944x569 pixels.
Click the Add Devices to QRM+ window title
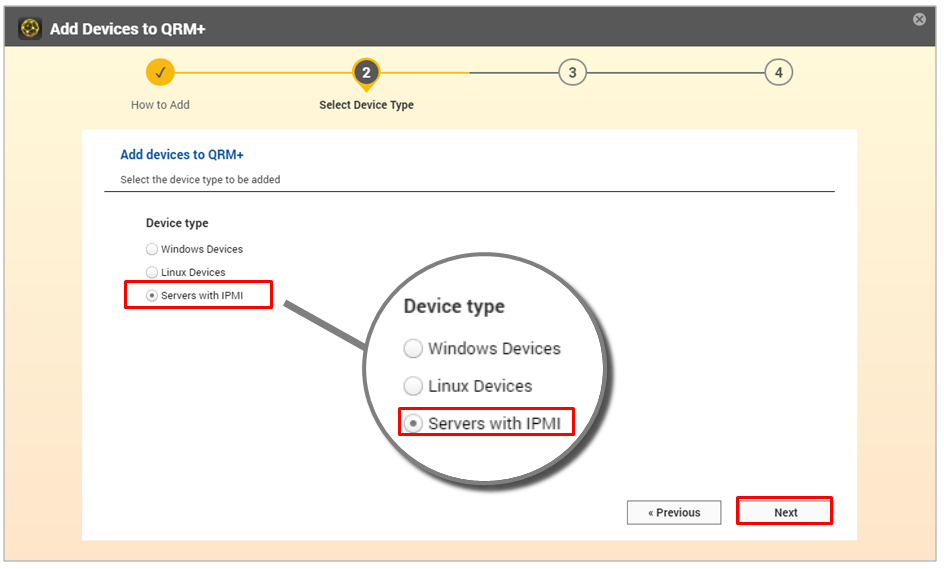click(128, 29)
